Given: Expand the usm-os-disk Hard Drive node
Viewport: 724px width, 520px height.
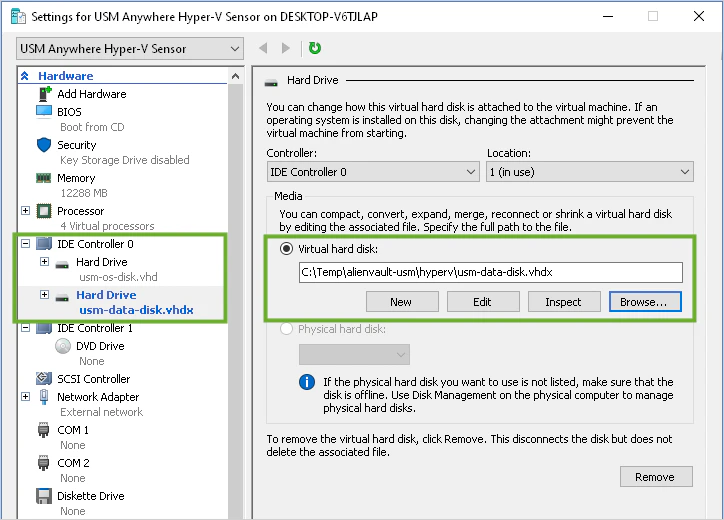Looking at the screenshot, I should 44,261.
